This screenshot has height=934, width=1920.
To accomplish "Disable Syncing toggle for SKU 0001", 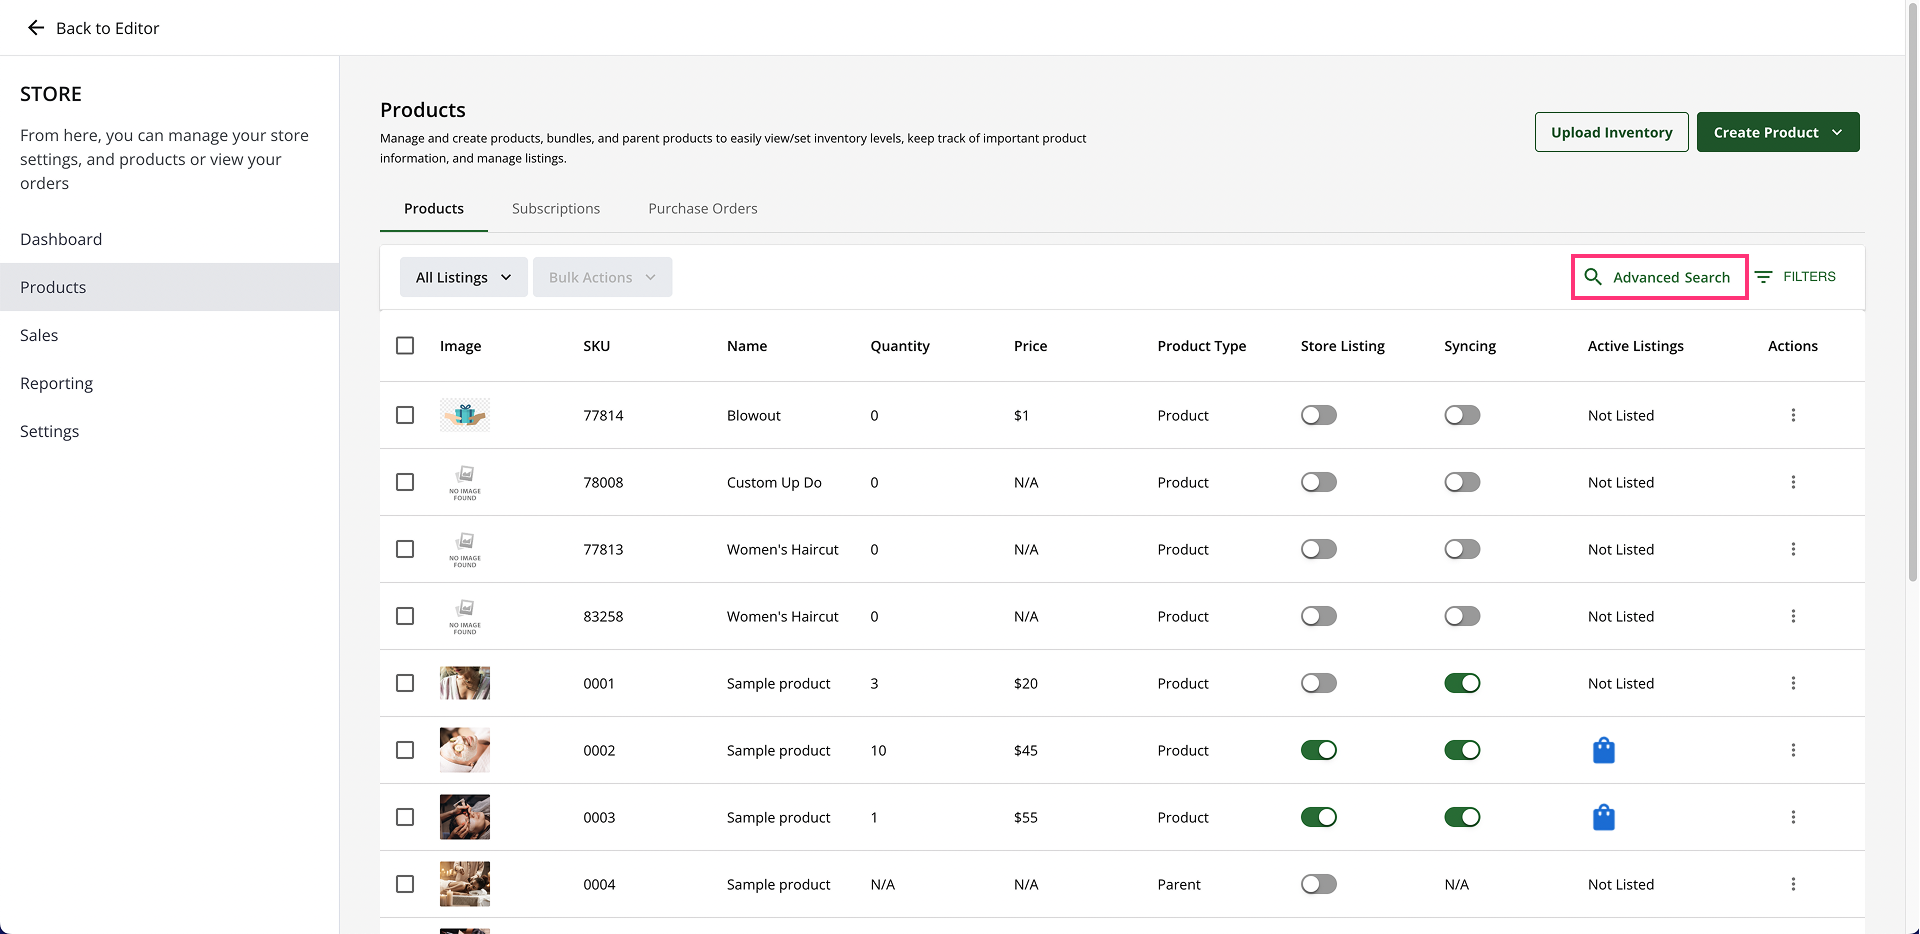I will 1462,683.
